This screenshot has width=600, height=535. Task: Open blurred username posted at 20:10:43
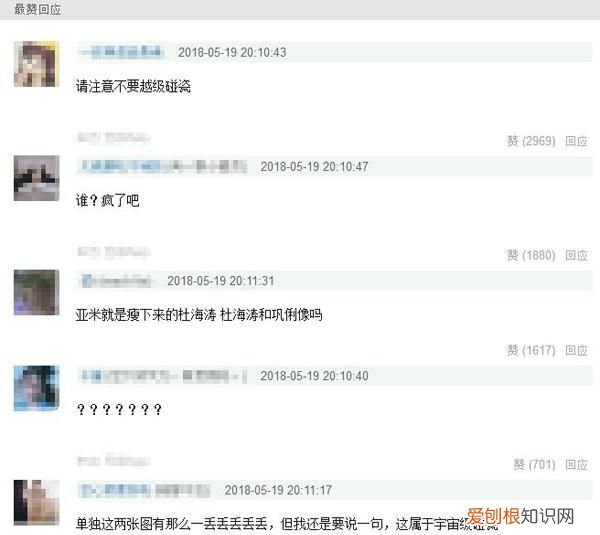pyautogui.click(x=122, y=52)
